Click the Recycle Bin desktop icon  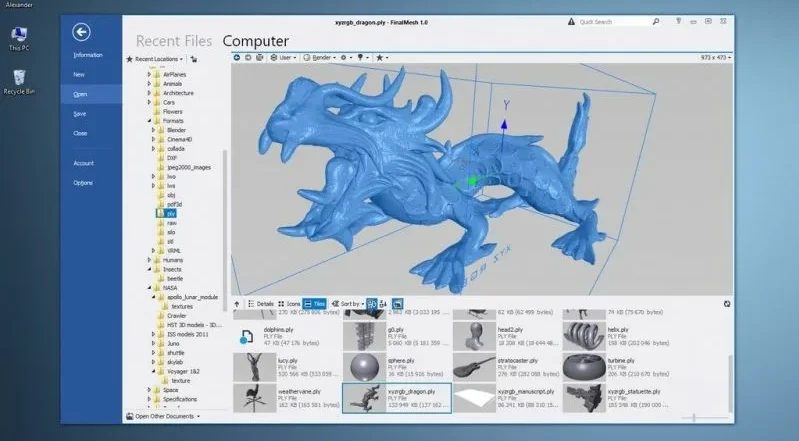point(19,82)
